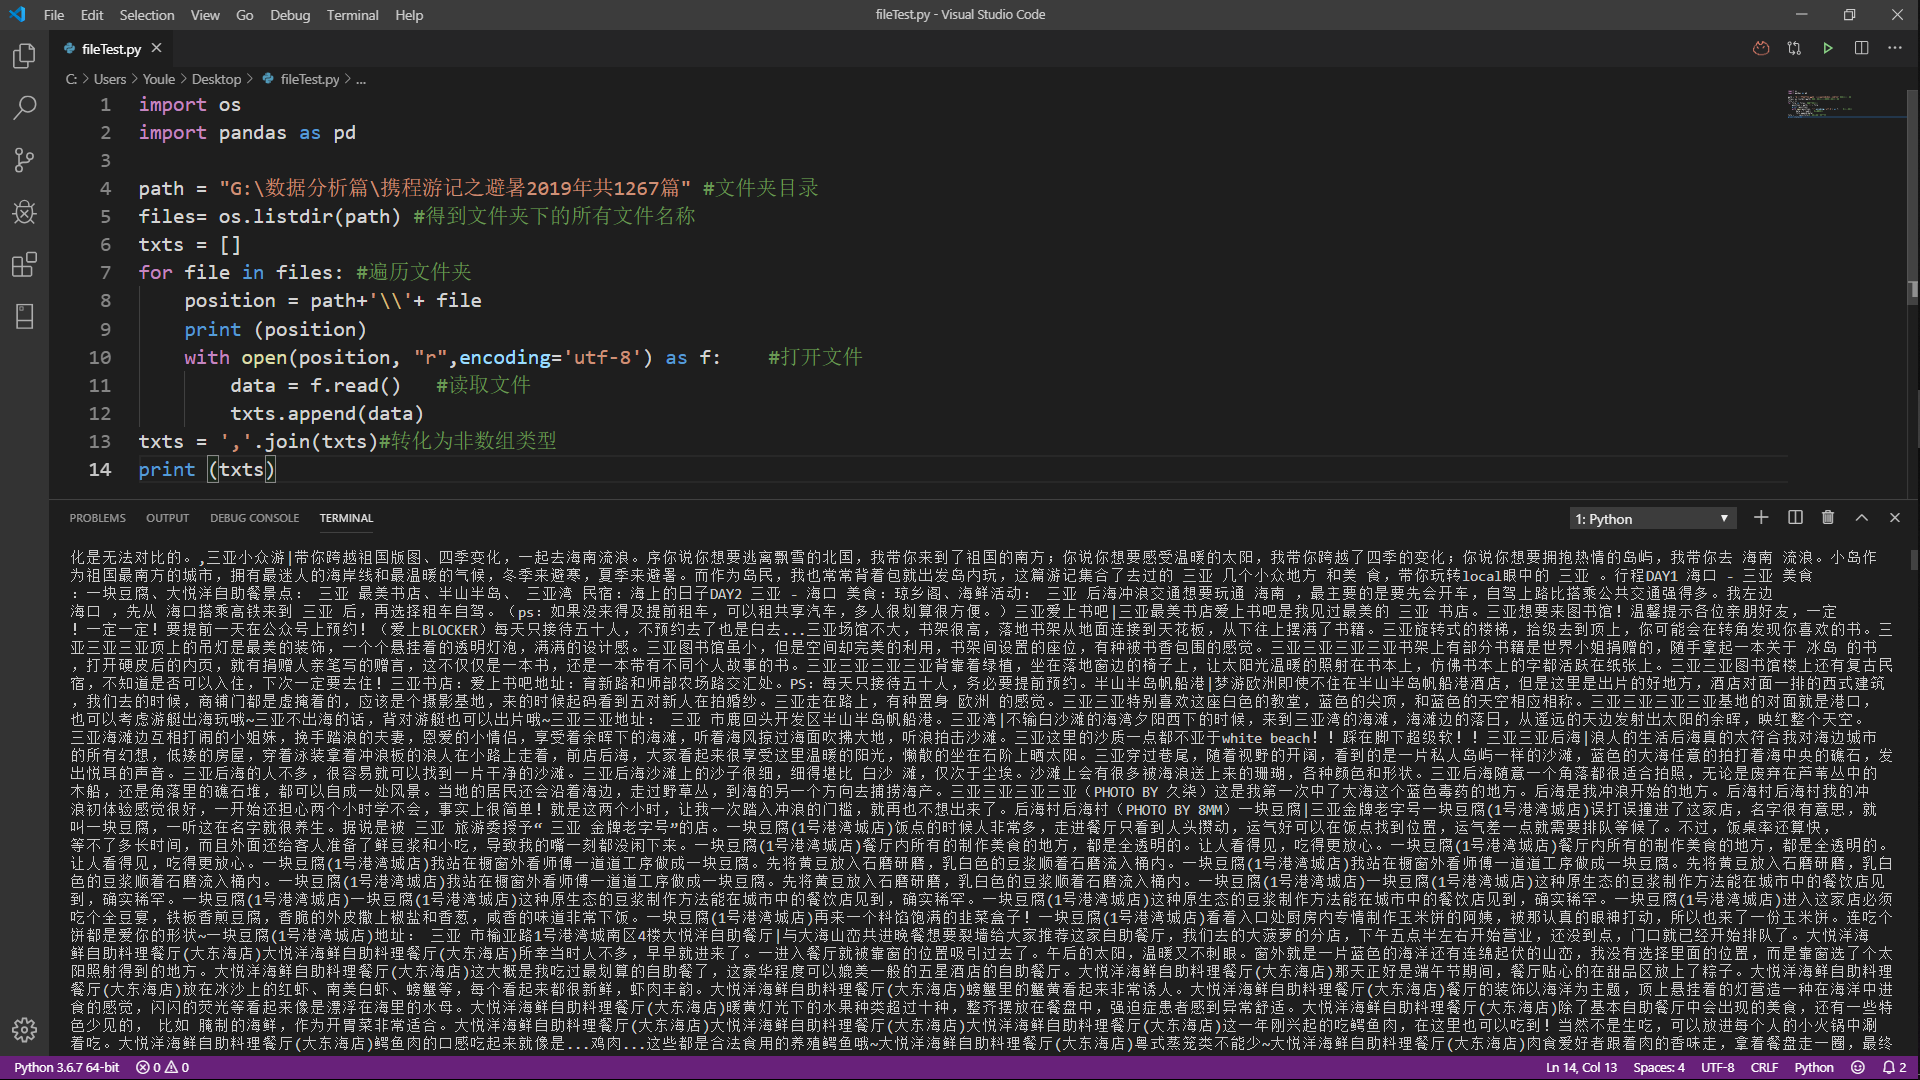Kill terminal with the trash icon
This screenshot has height=1080, width=1920.
click(1828, 517)
